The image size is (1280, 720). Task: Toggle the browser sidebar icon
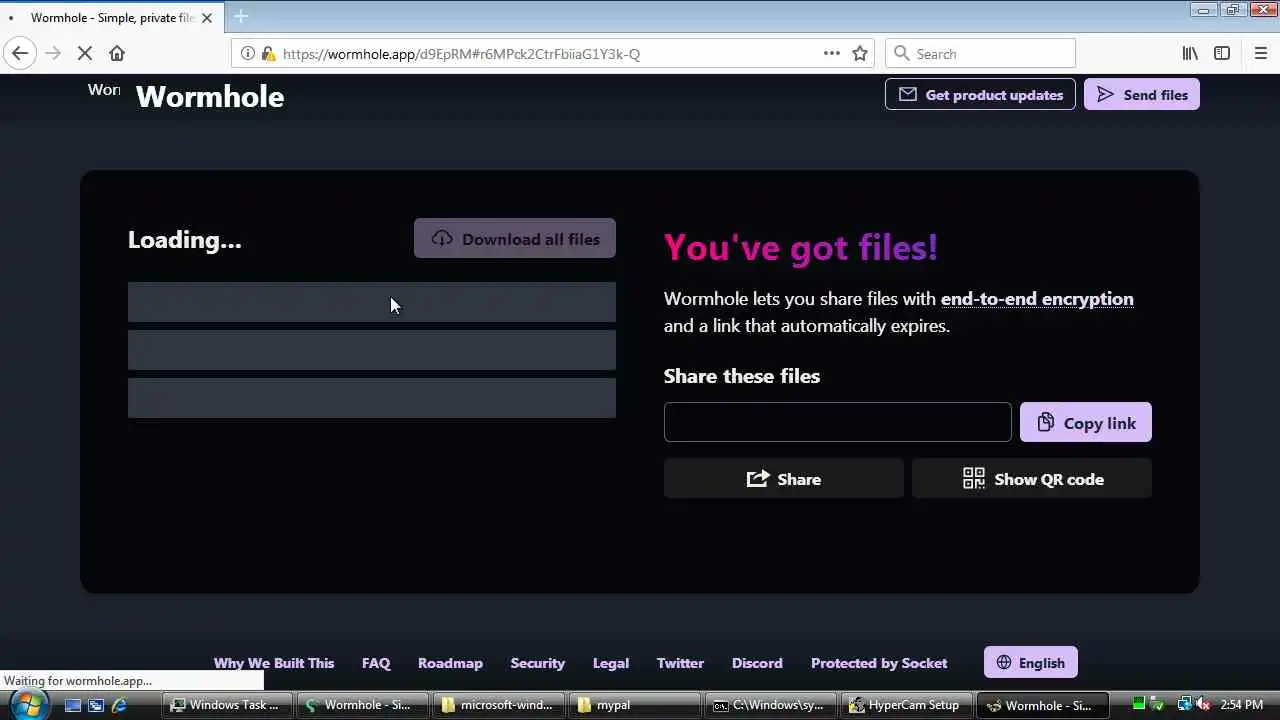(x=1222, y=54)
